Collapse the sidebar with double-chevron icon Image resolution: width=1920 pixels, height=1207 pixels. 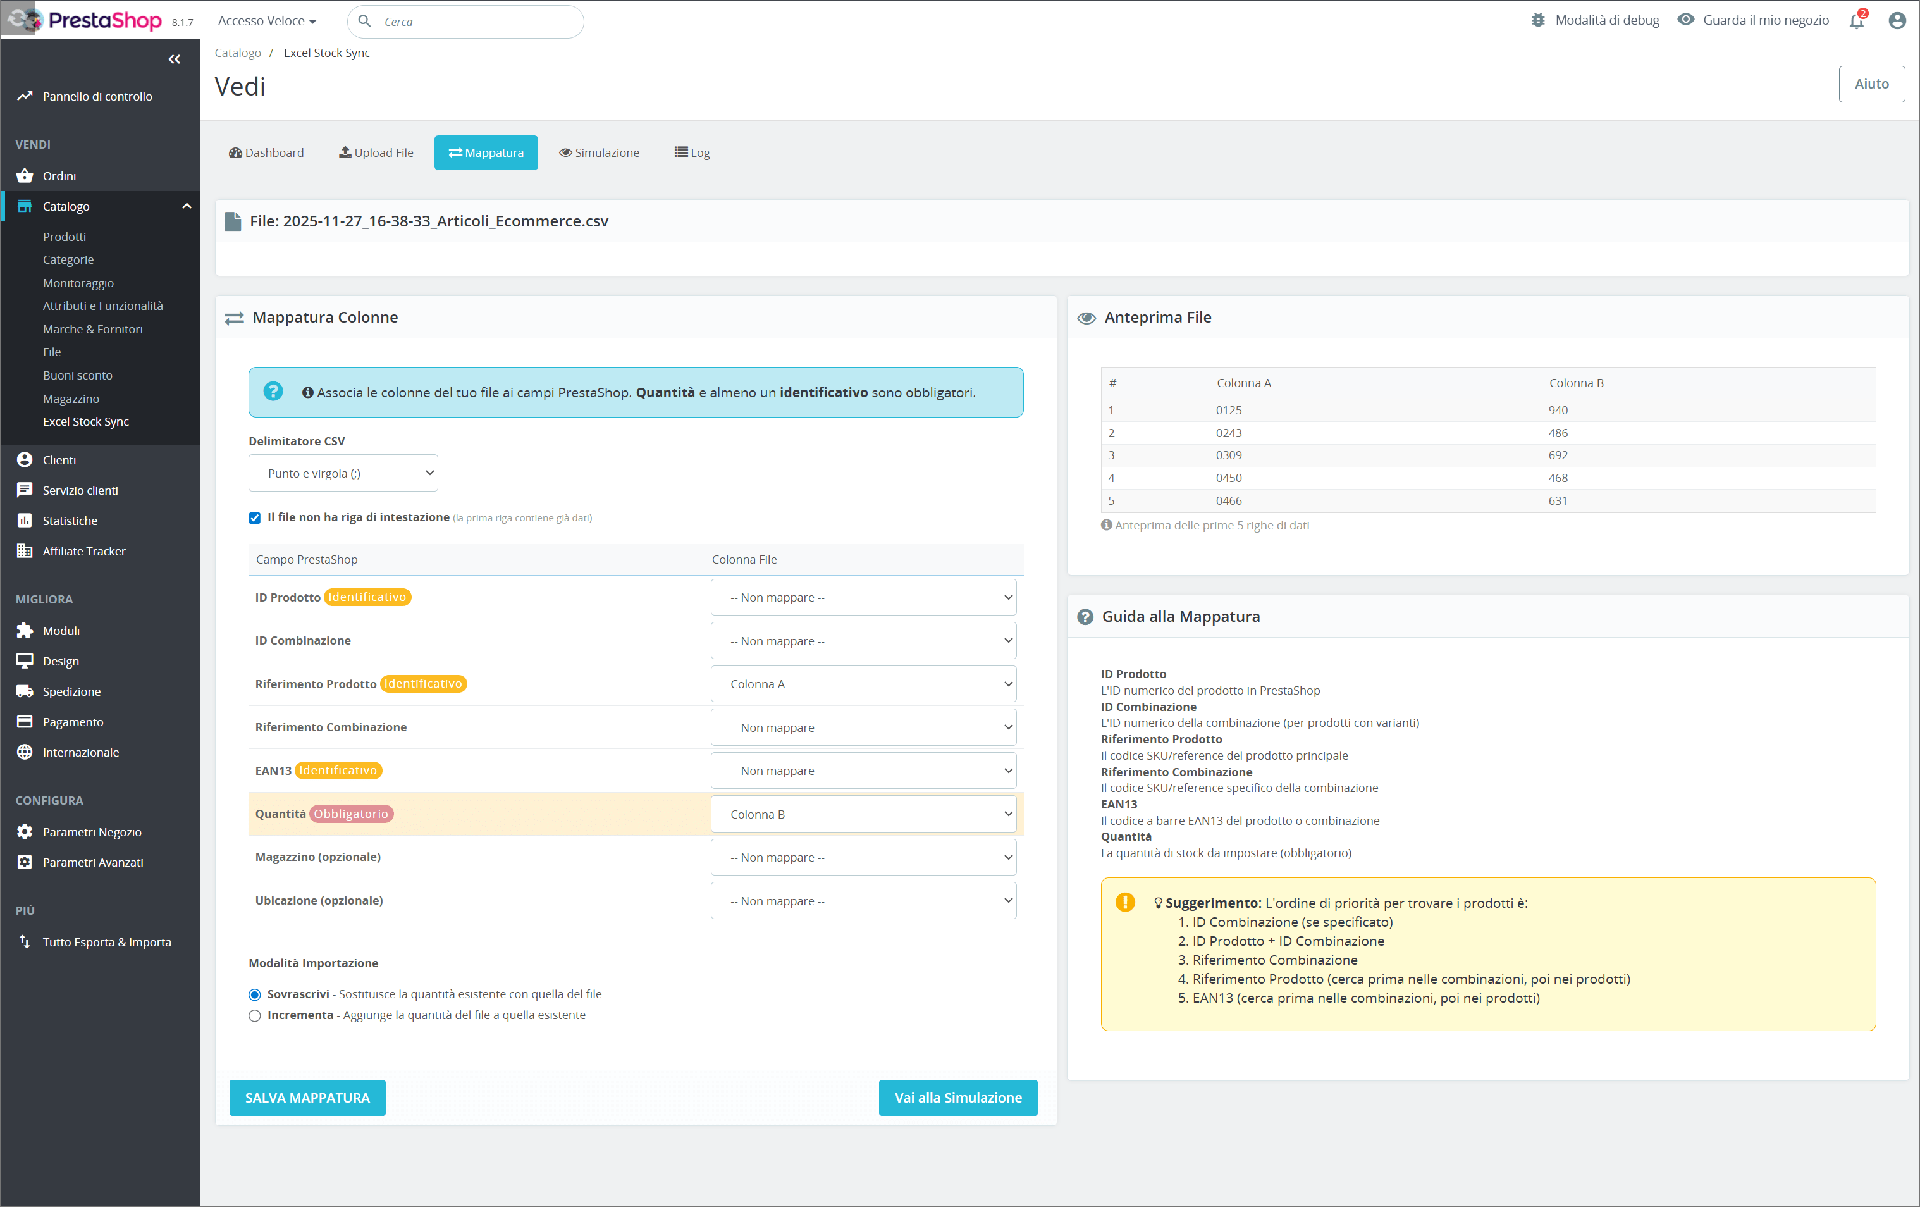pyautogui.click(x=175, y=59)
